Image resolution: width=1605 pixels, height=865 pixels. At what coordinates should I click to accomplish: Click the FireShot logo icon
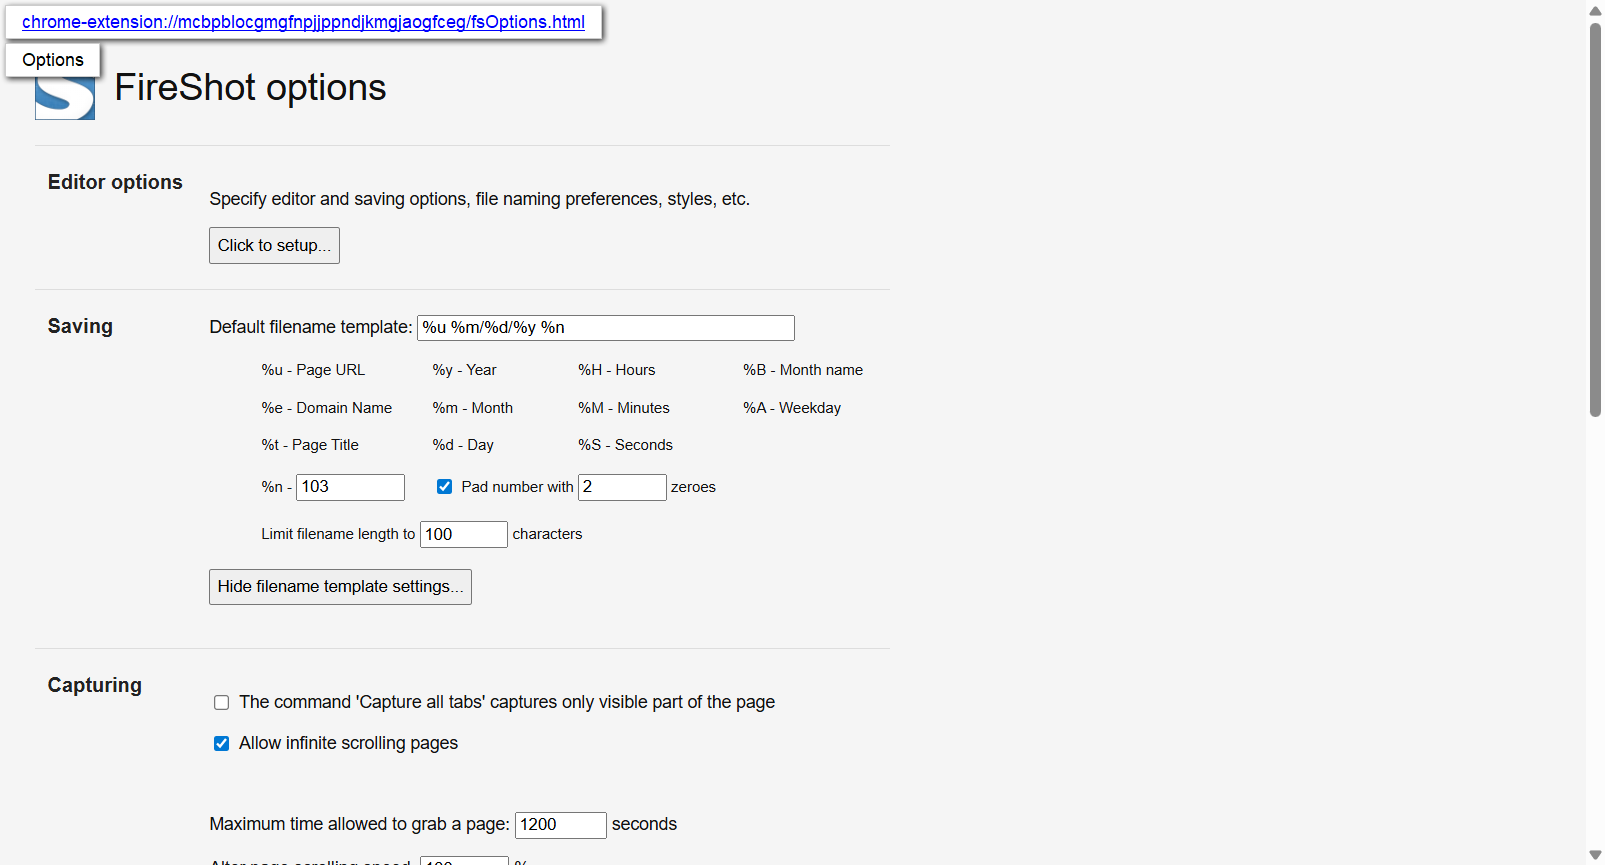(65, 98)
